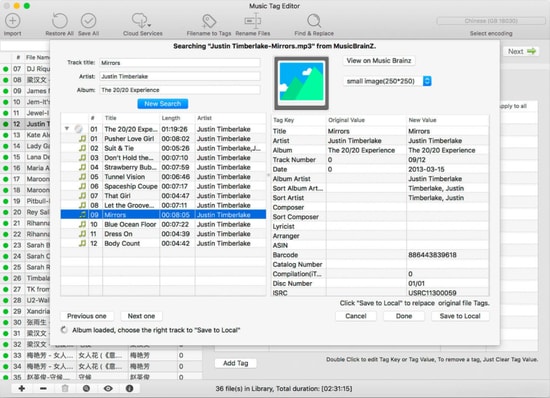Select file row 07 DJ Riqu in library
This screenshot has width=550, height=398.
tap(25, 69)
